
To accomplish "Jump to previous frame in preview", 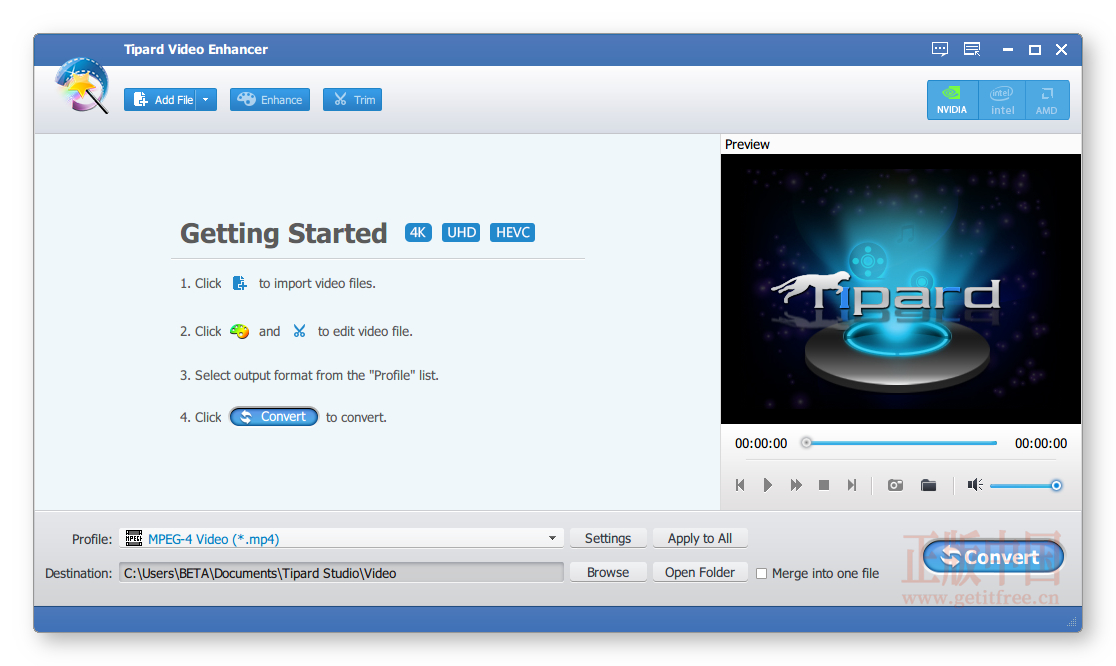I will 740,485.
